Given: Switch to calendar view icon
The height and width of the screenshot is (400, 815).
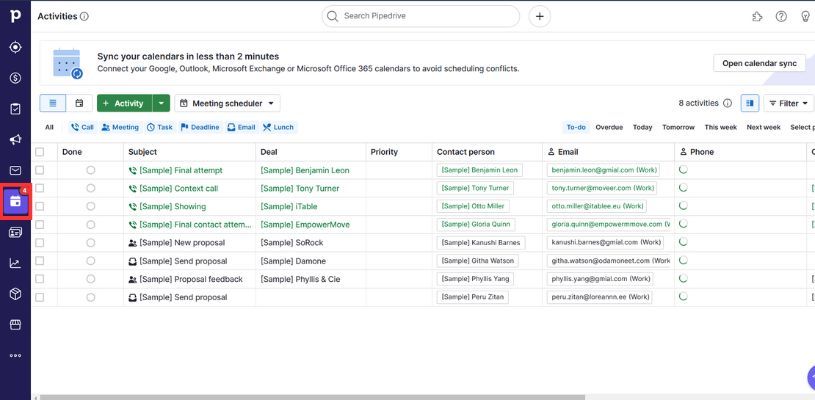Looking at the screenshot, I should click(x=79, y=103).
